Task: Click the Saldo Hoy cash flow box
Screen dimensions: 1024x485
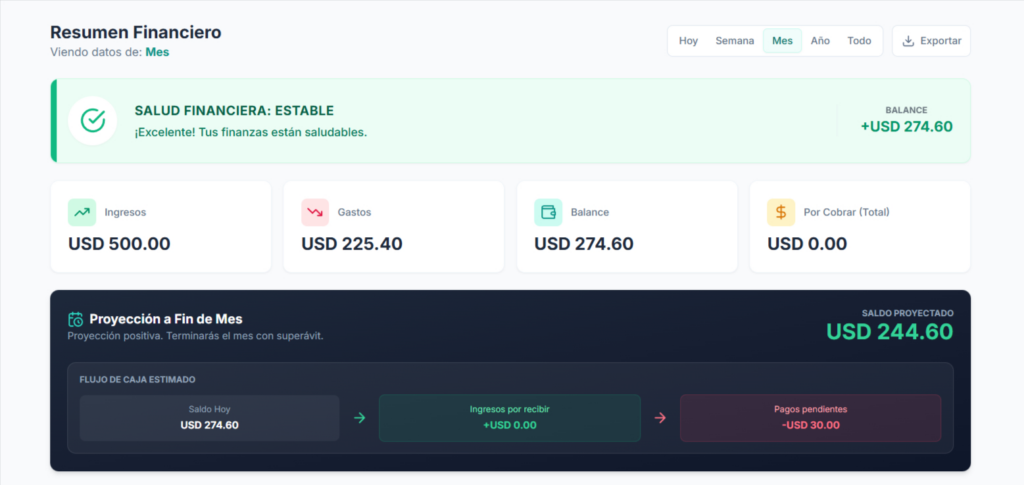Action: click(209, 418)
